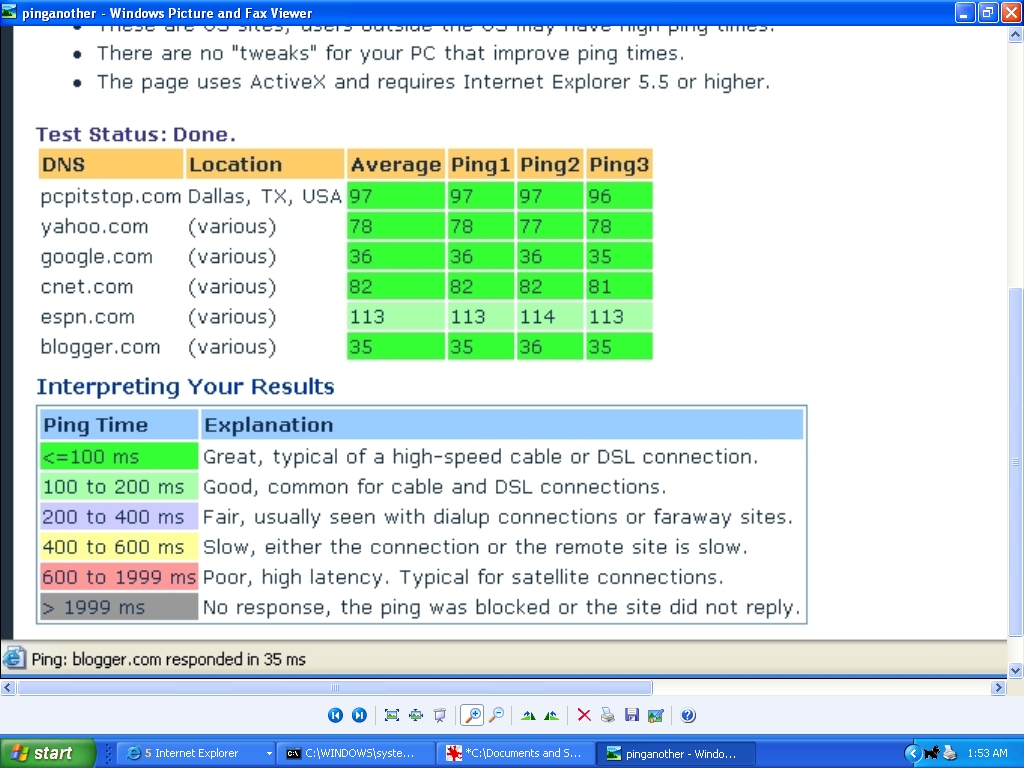Screen dimensions: 1024x768
Task: Click the clock showing 1:53 AM
Action: coord(987,753)
